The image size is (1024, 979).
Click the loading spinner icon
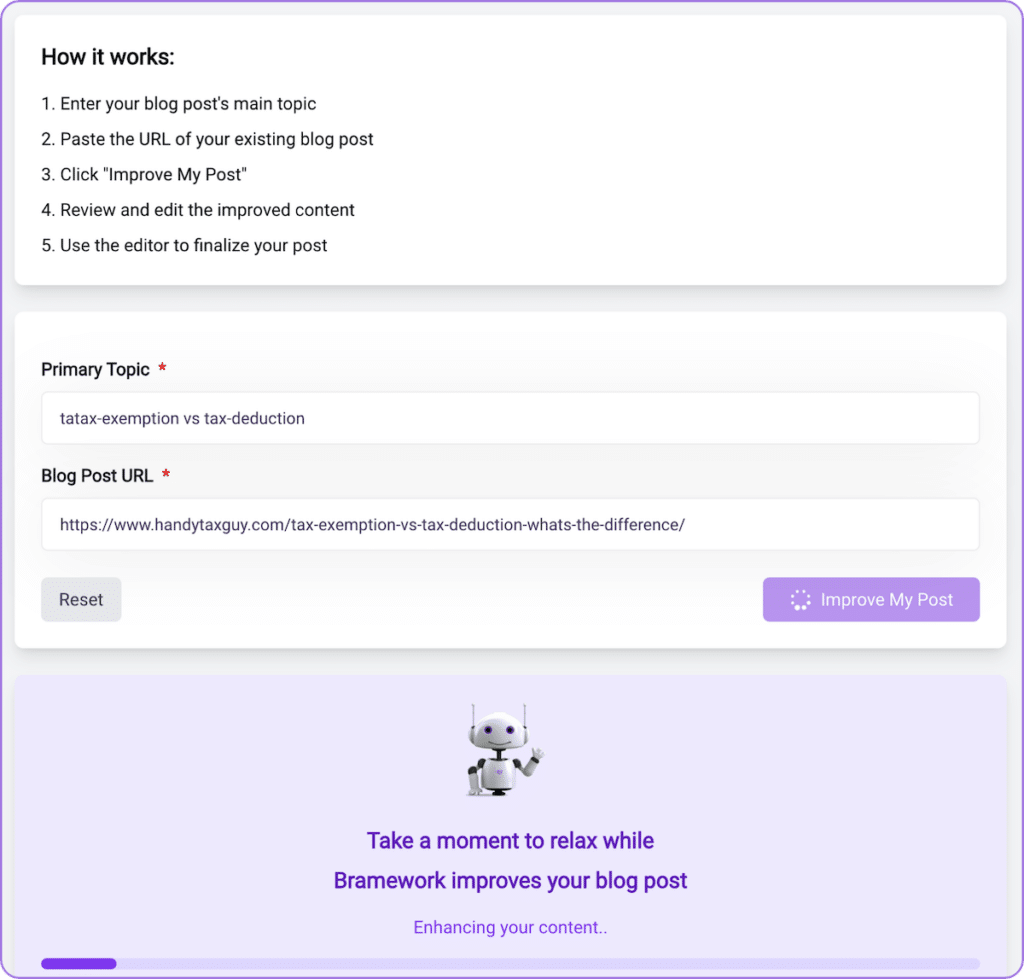tap(801, 600)
